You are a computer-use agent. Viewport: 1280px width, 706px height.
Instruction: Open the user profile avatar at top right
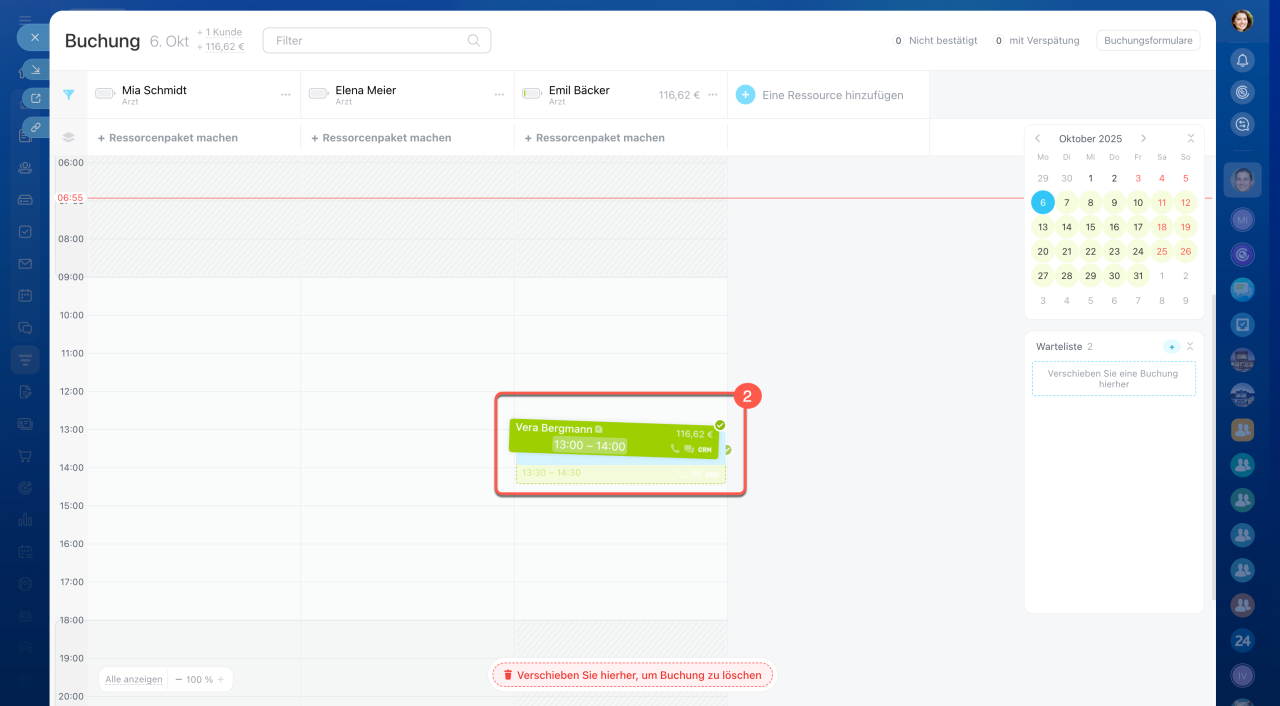[1242, 20]
